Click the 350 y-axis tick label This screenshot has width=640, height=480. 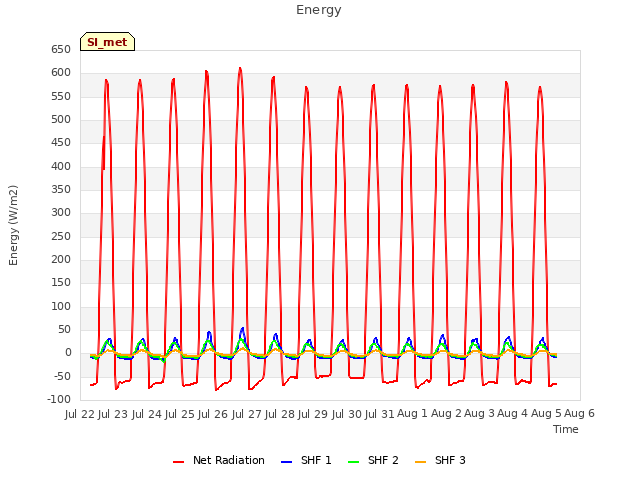point(61,190)
